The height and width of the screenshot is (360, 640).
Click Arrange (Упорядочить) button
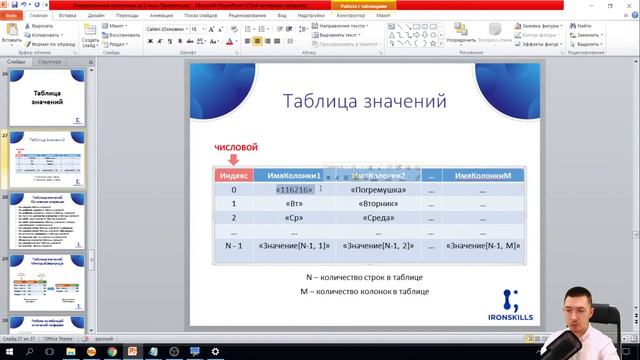point(461,33)
